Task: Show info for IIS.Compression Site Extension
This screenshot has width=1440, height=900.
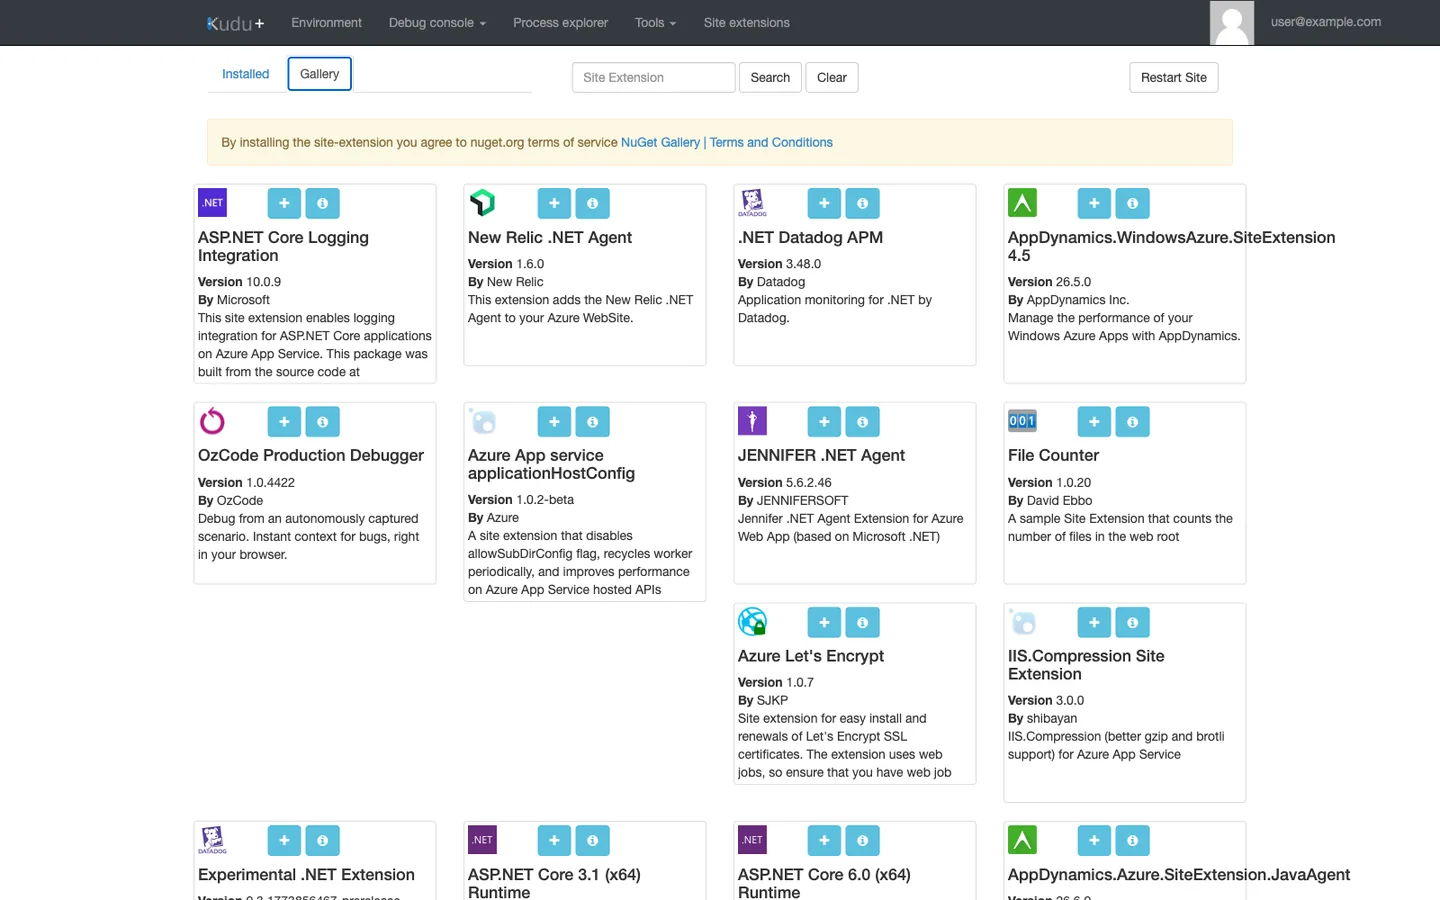Action: [x=1132, y=622]
